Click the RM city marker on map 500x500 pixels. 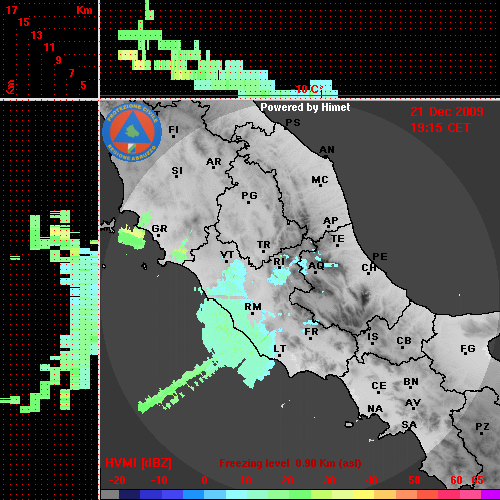click(253, 309)
